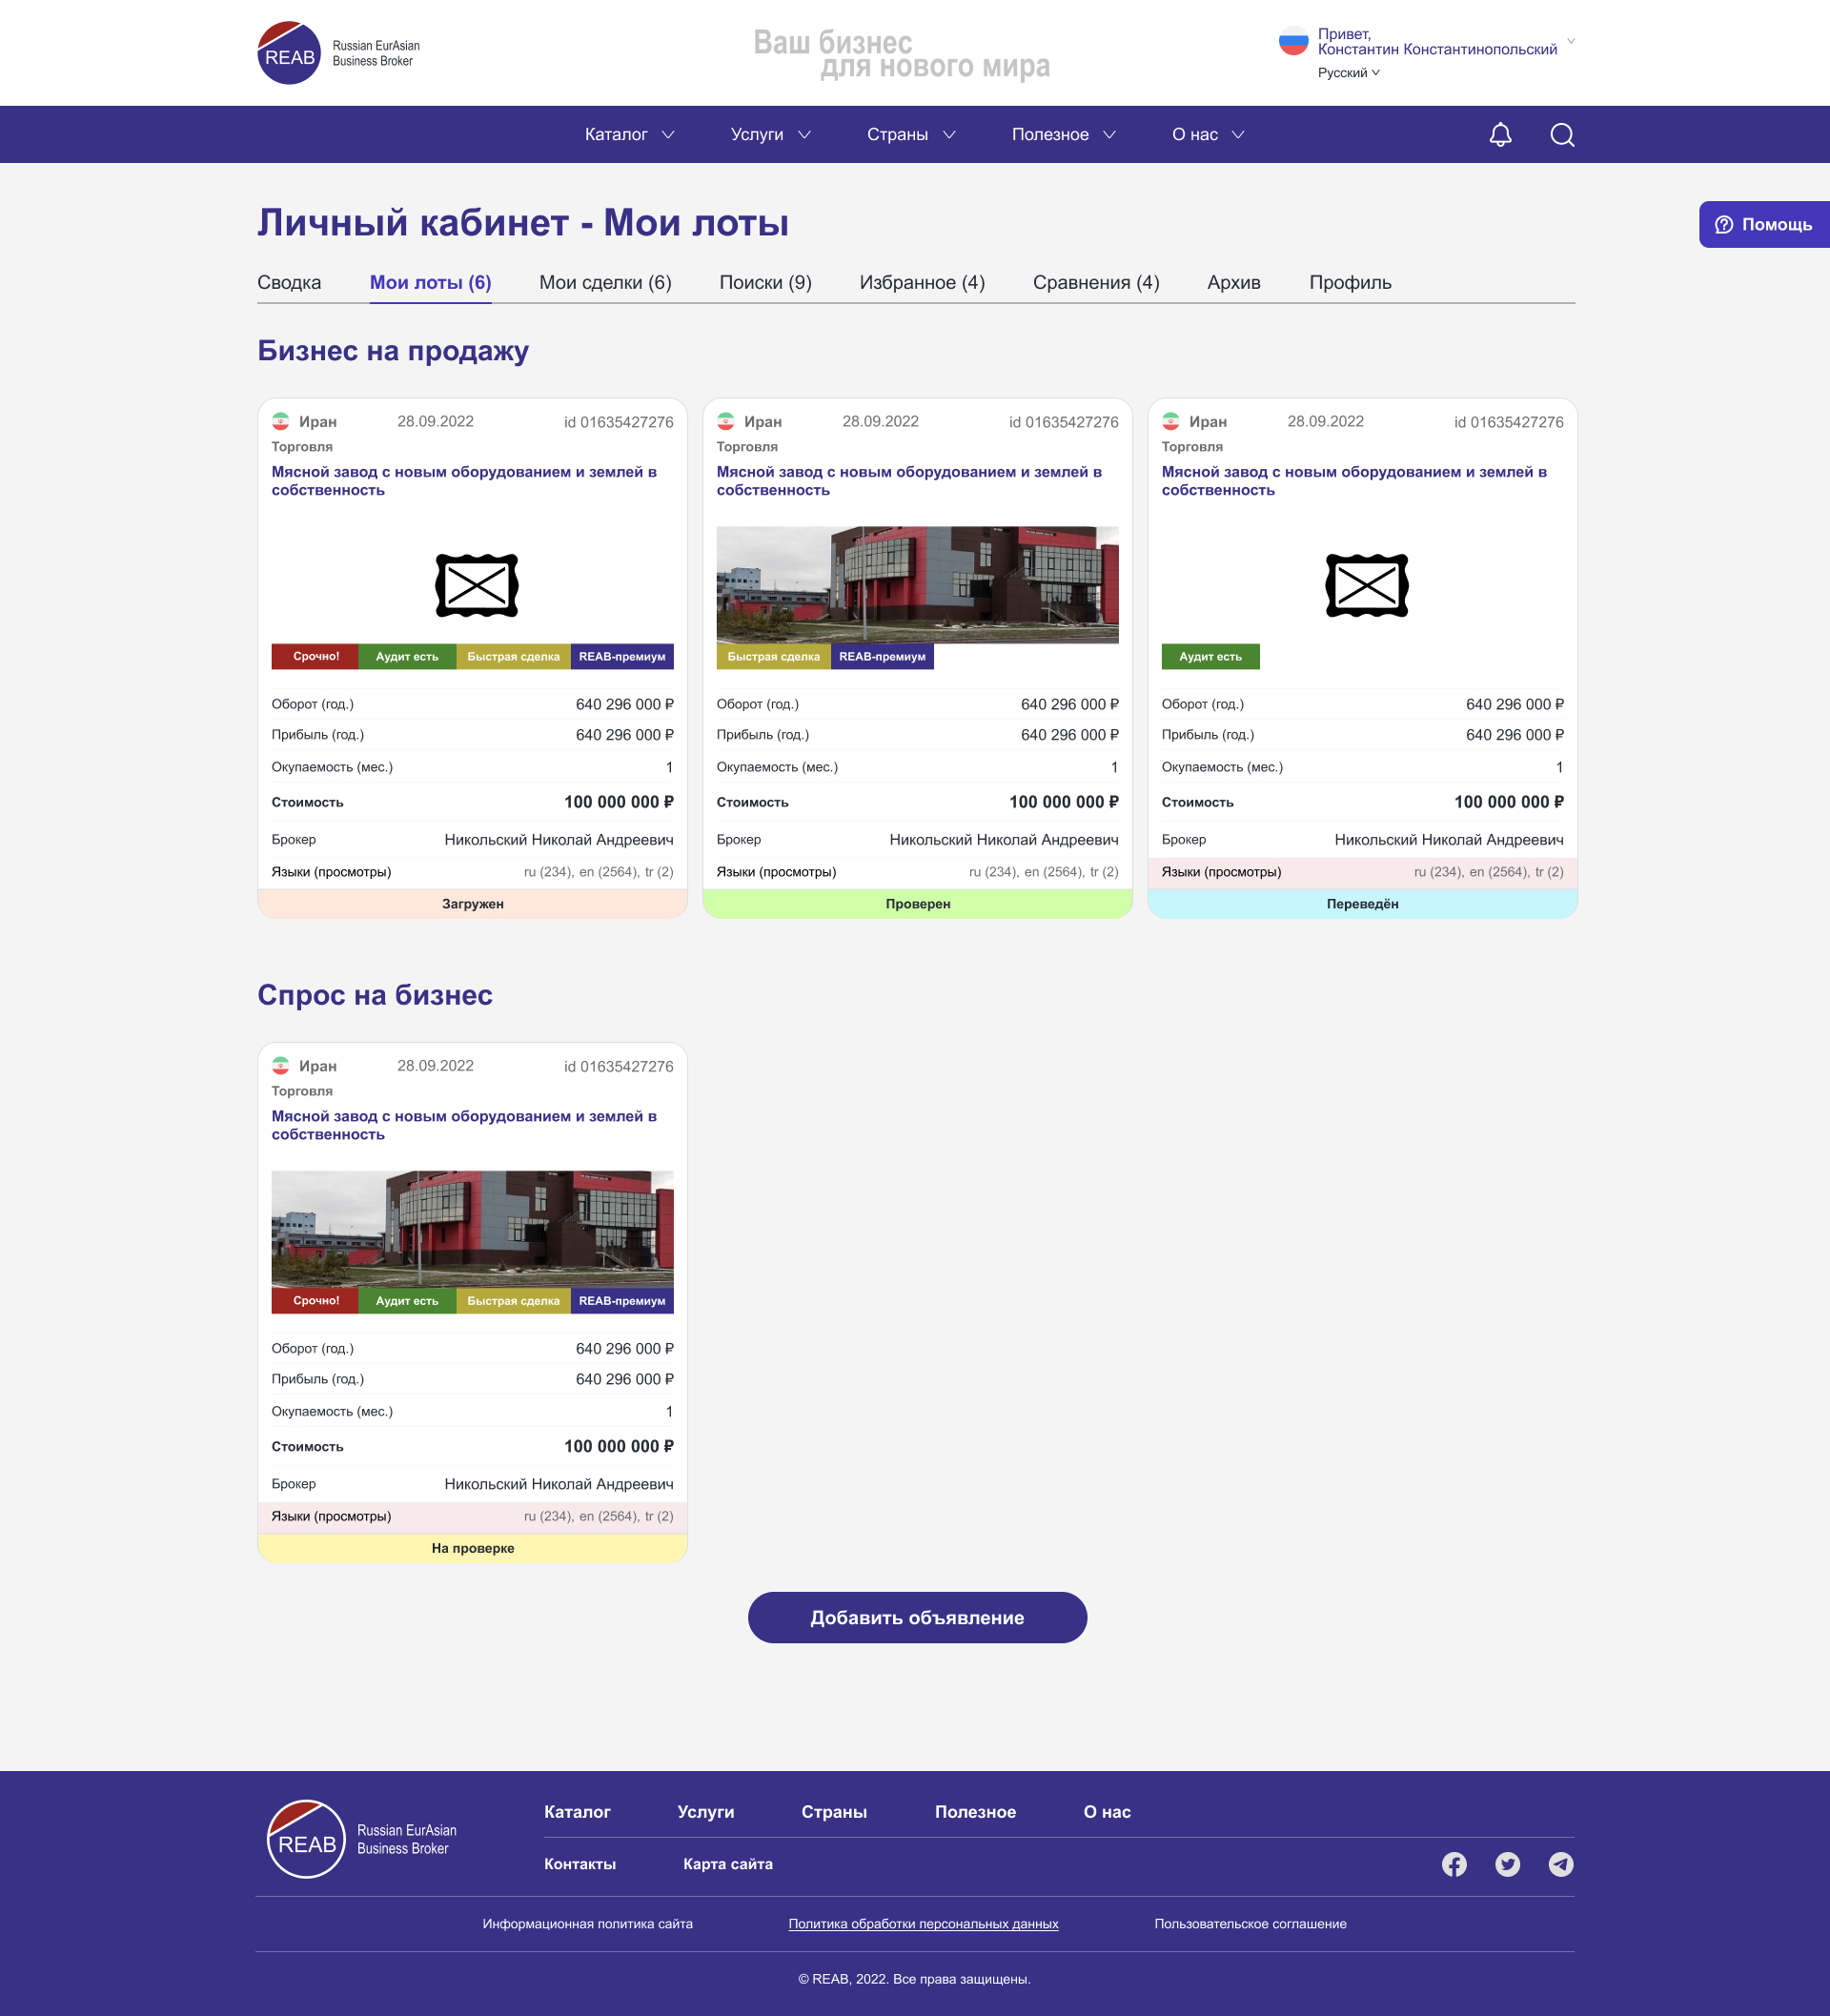Click the Помощь help button

1764,225
